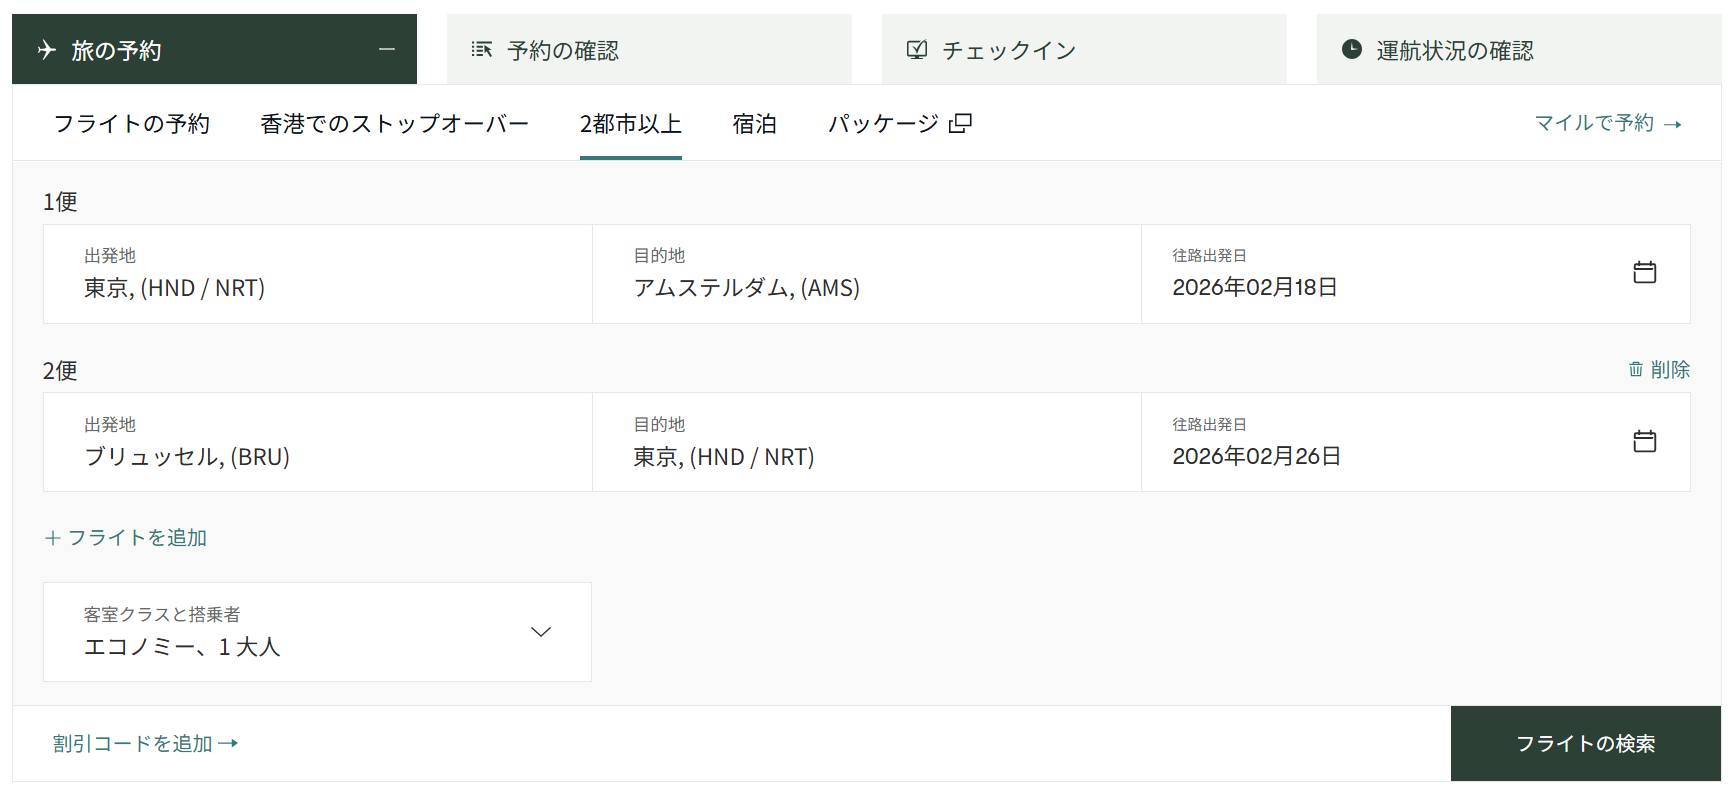
Task: Follow the マイルで予約 link
Action: coord(1607,123)
